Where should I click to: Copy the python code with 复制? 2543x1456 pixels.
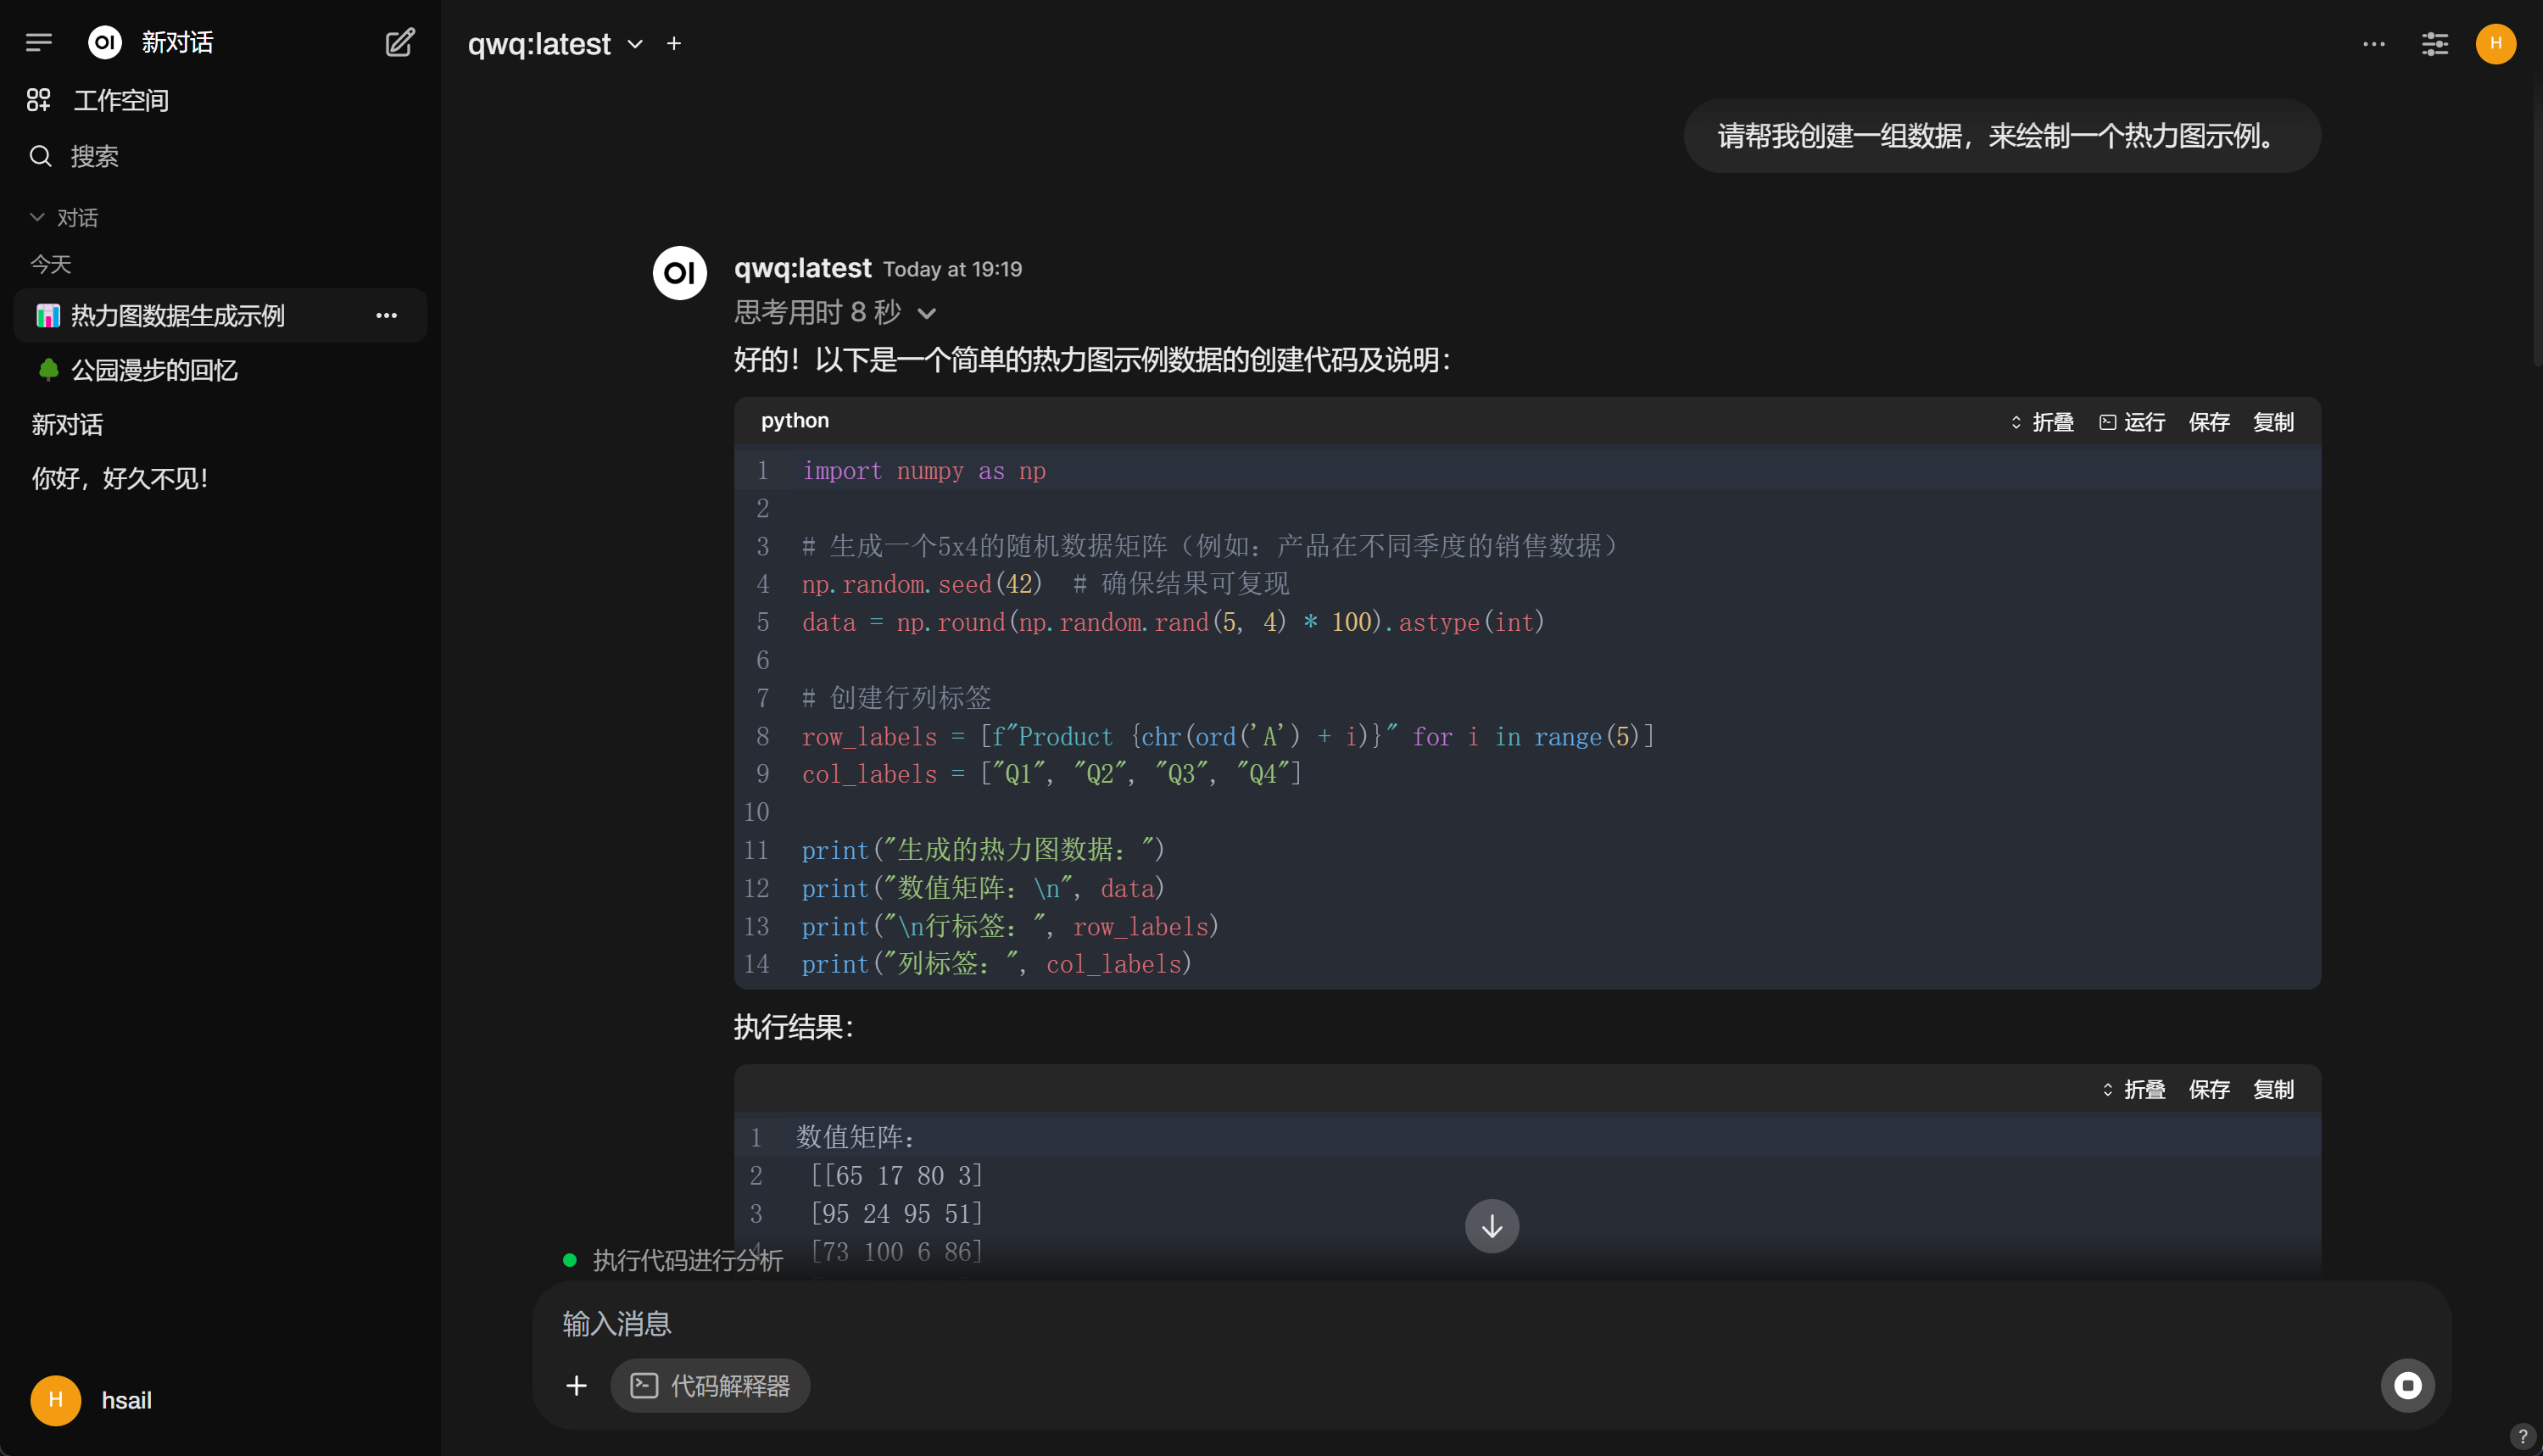[x=2273, y=422]
